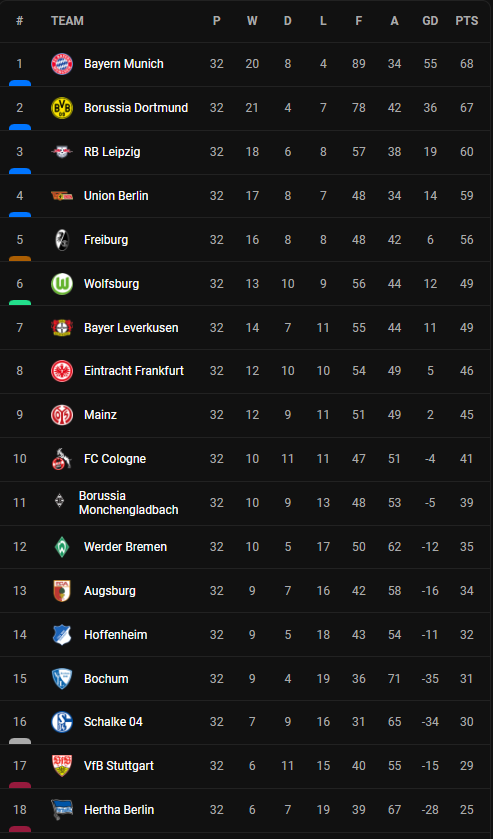
Task: Click the PTS column header
Action: pyautogui.click(x=467, y=21)
